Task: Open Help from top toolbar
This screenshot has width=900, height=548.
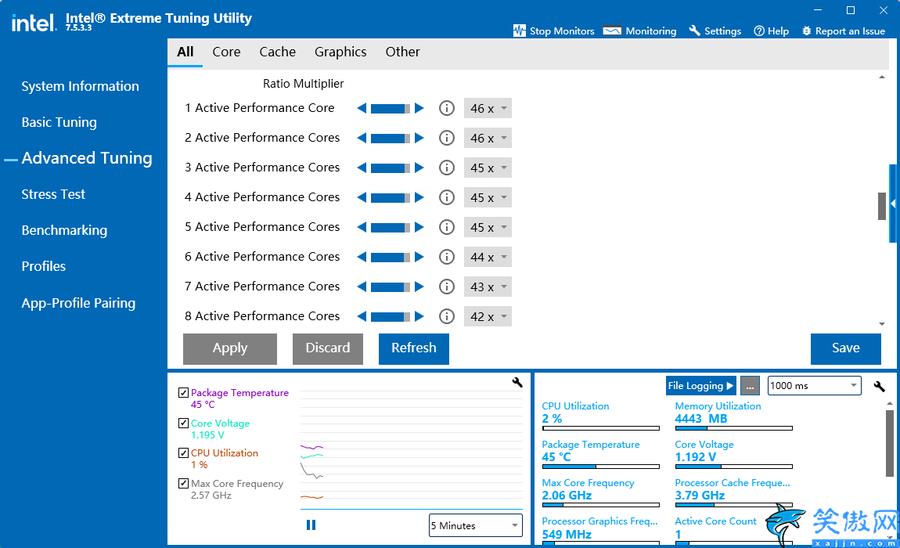Action: pyautogui.click(x=771, y=31)
